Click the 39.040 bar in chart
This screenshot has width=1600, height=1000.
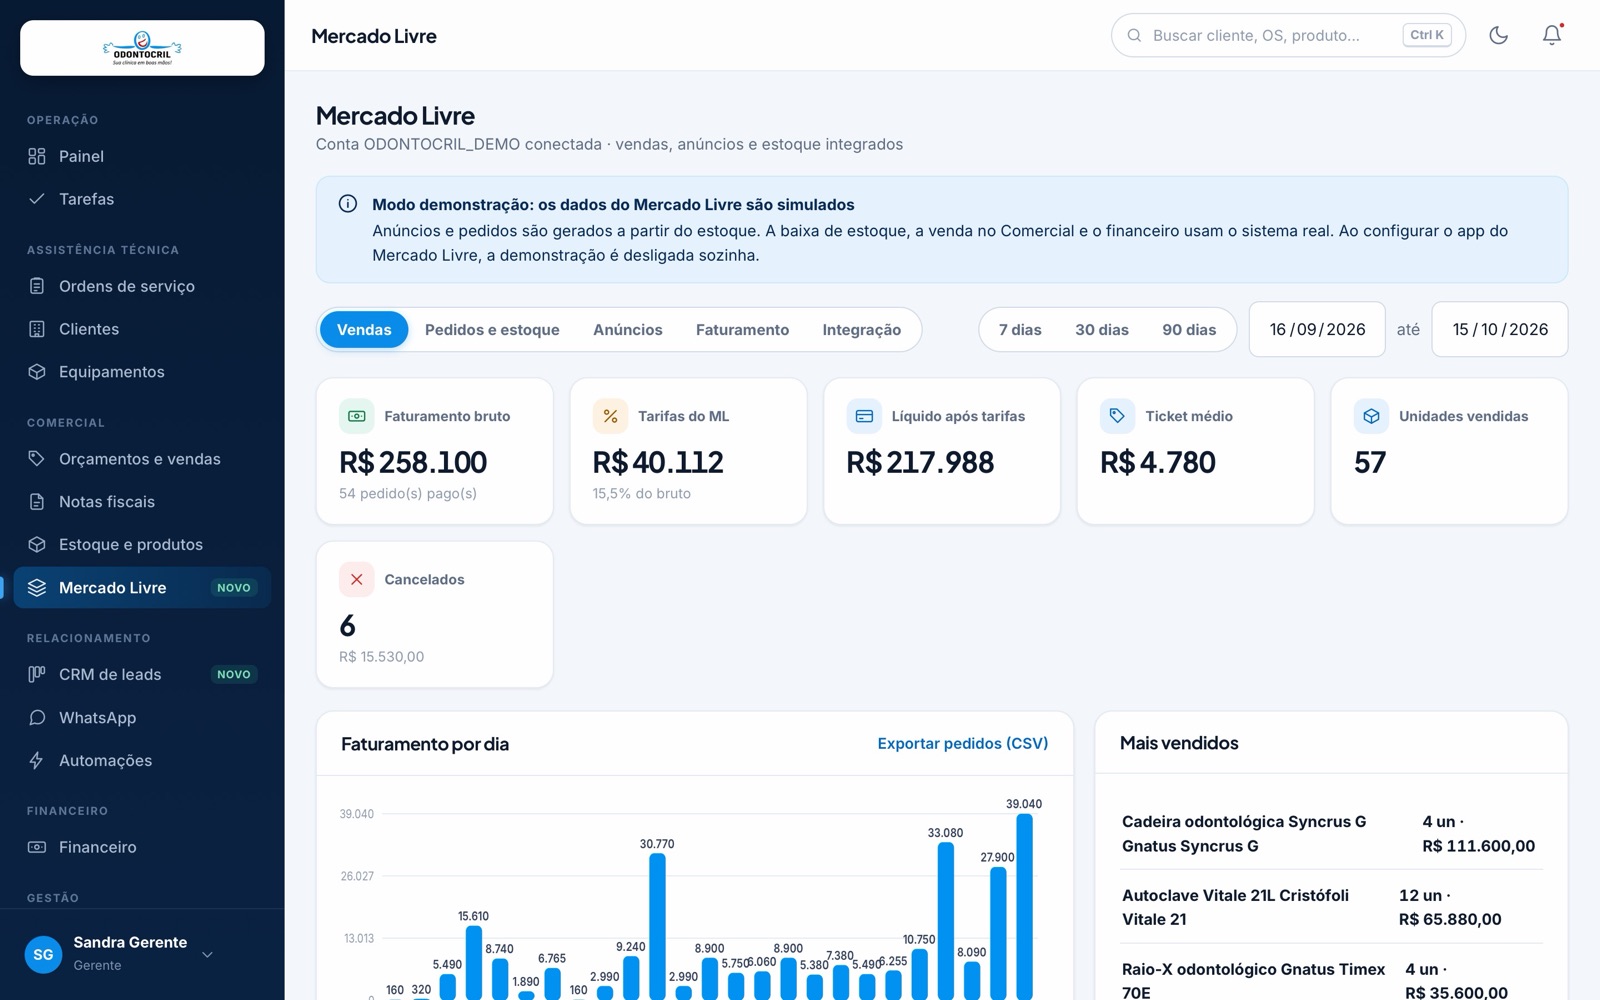click(x=1024, y=906)
